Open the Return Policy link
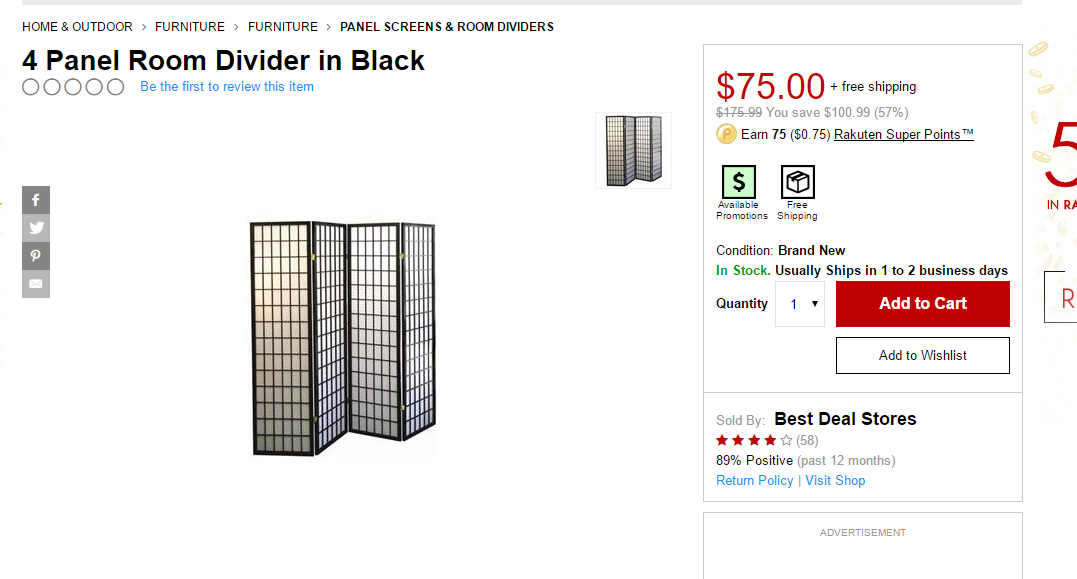The width and height of the screenshot is (1077, 579). click(x=754, y=480)
